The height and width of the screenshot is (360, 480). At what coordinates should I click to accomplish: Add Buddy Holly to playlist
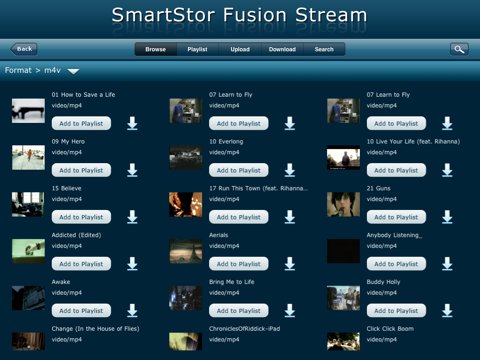tap(396, 311)
